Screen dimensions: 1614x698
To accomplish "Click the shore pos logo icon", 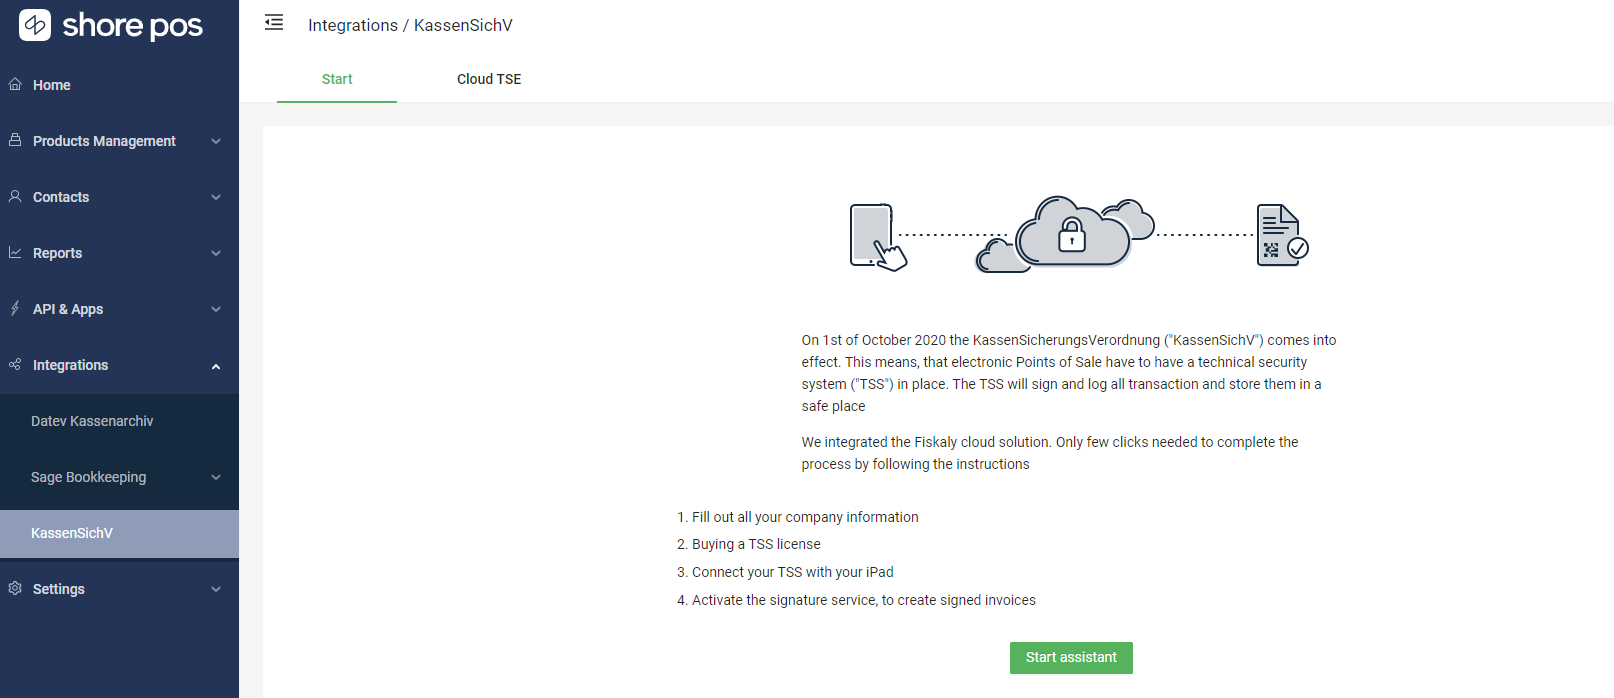I will (x=35, y=25).
